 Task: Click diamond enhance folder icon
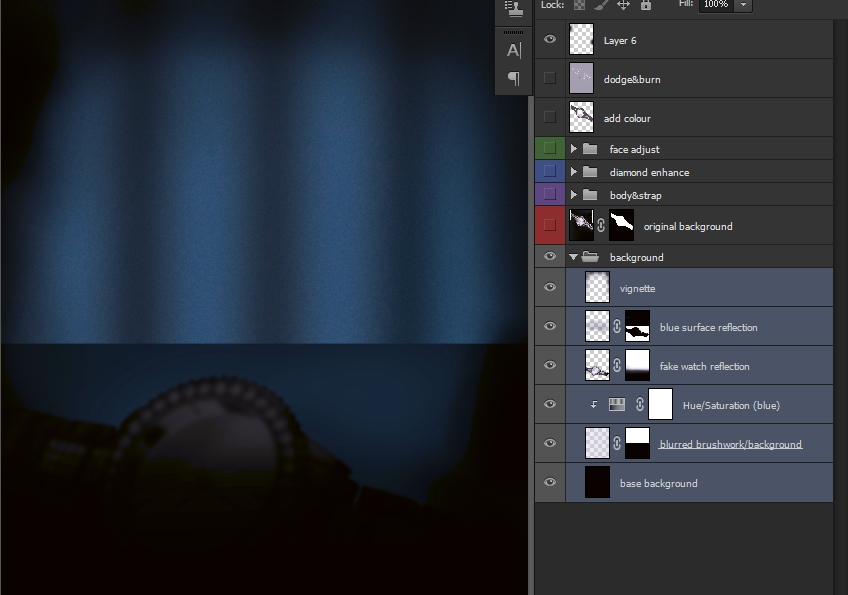click(x=590, y=172)
